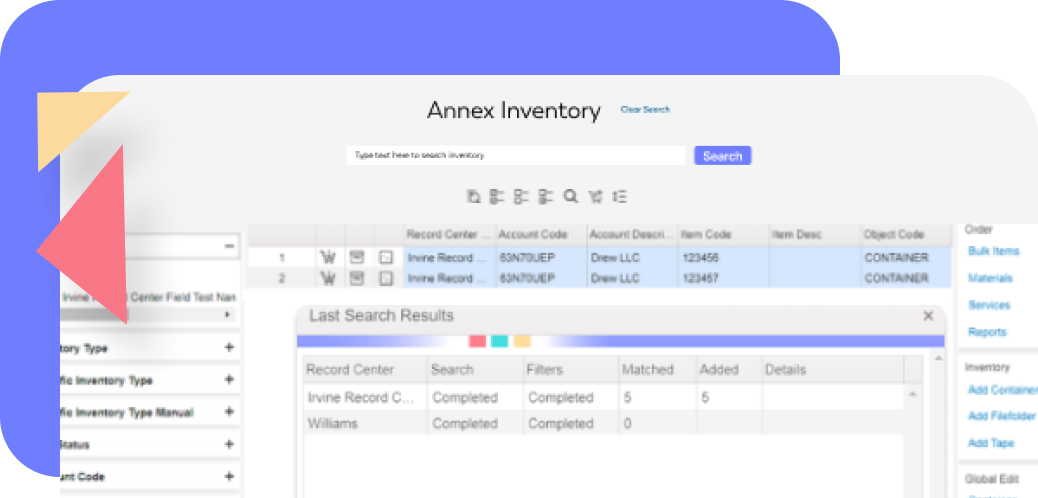1038x498 pixels.
Task: Click the Add Tape link
Action: (x=991, y=443)
